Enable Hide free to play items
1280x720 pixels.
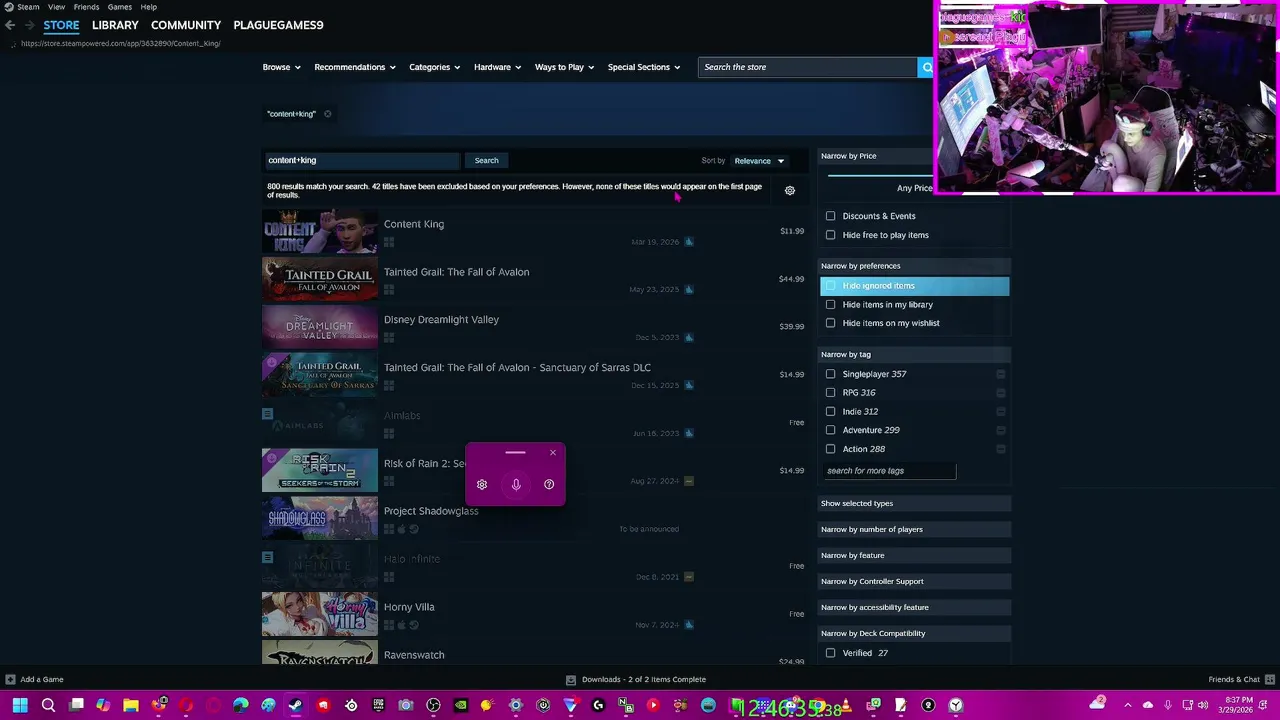point(830,235)
